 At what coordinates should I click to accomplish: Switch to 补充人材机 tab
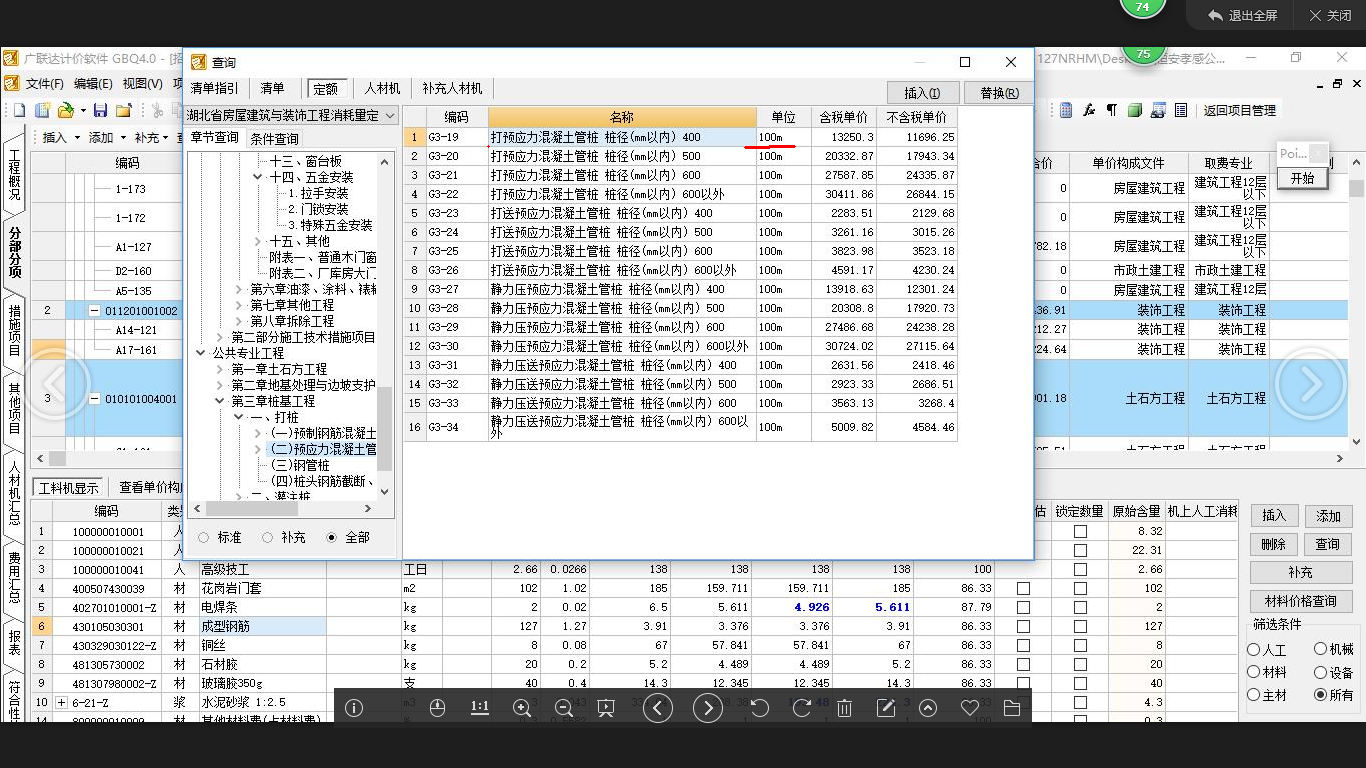click(x=452, y=89)
